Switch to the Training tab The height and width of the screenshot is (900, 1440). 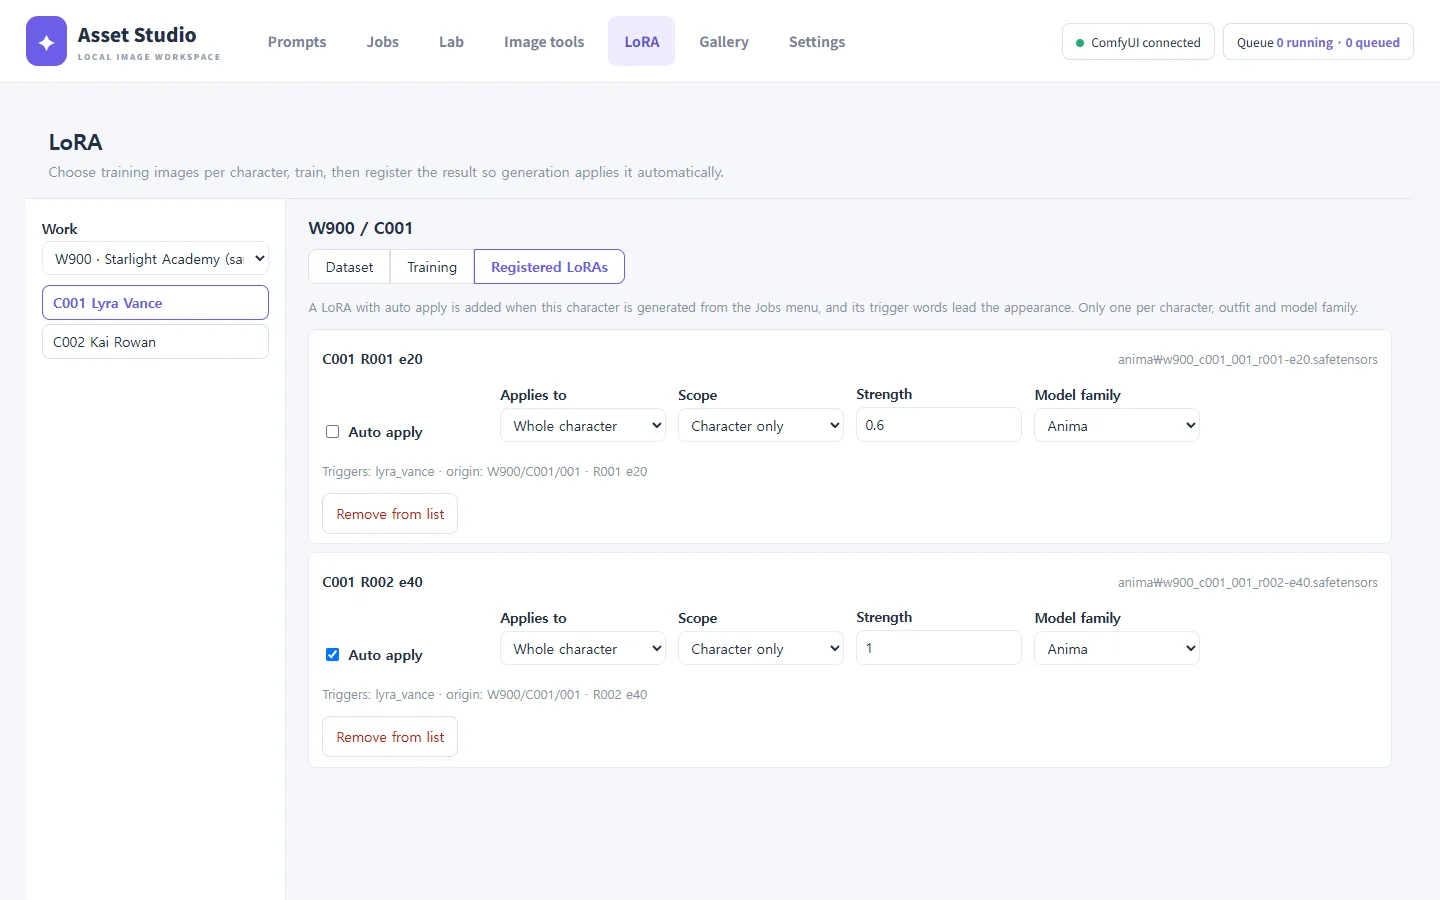[x=432, y=267]
